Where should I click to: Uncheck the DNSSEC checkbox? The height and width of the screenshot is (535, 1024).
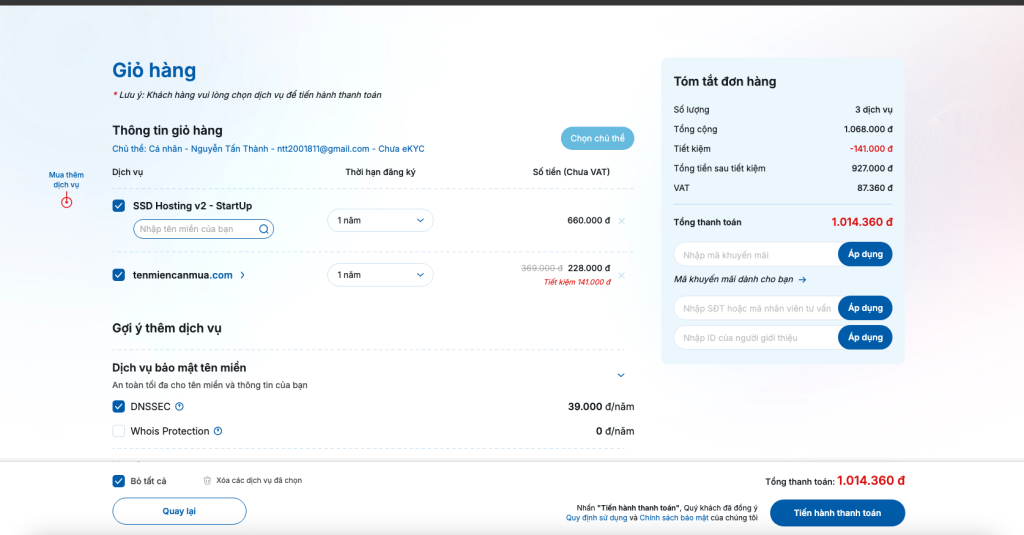point(119,407)
